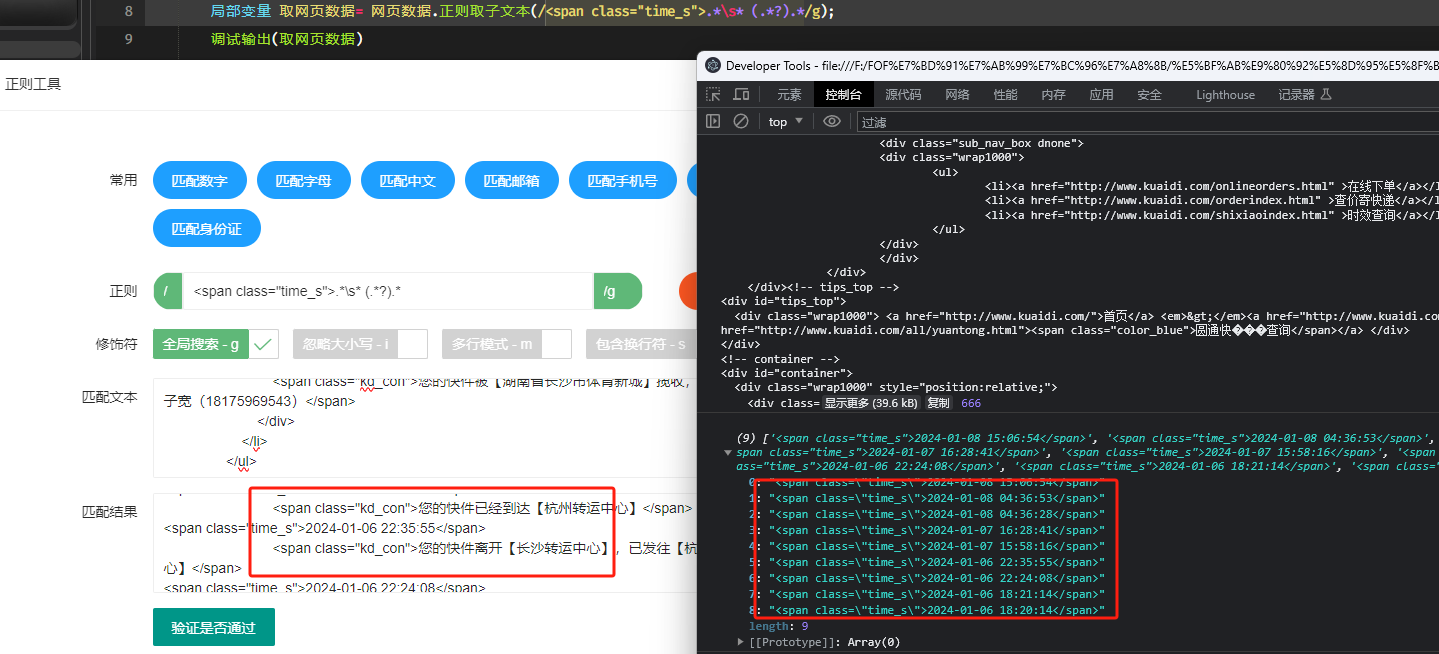Clear console with the circle-slash icon

click(741, 121)
